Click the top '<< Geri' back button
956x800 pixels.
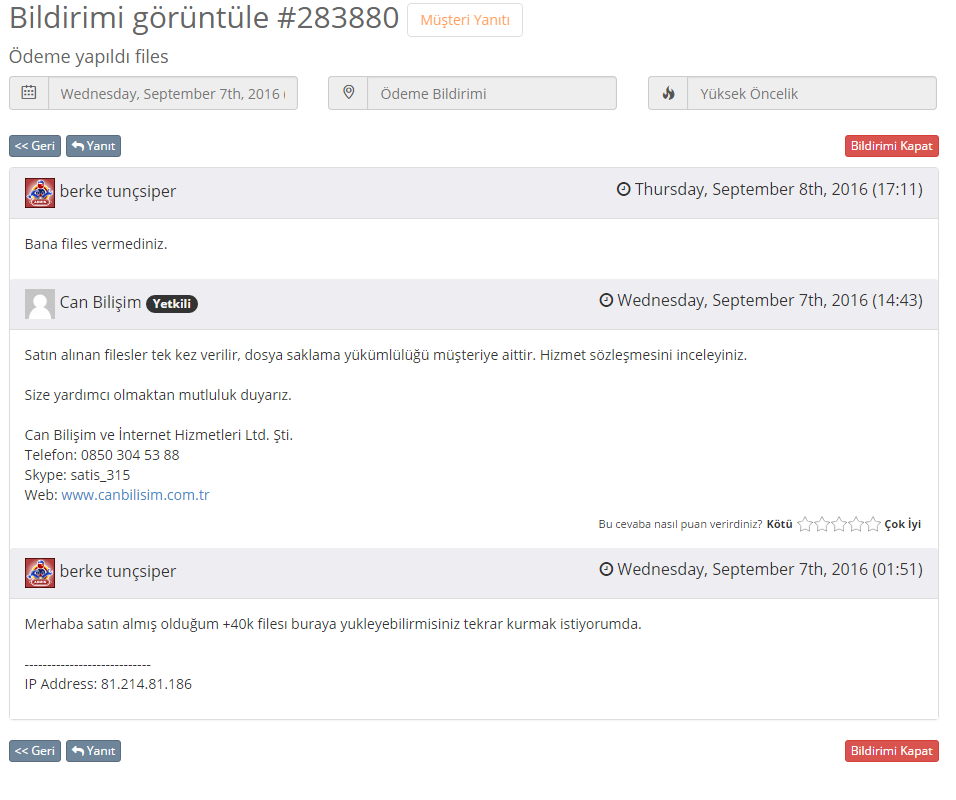click(x=35, y=146)
